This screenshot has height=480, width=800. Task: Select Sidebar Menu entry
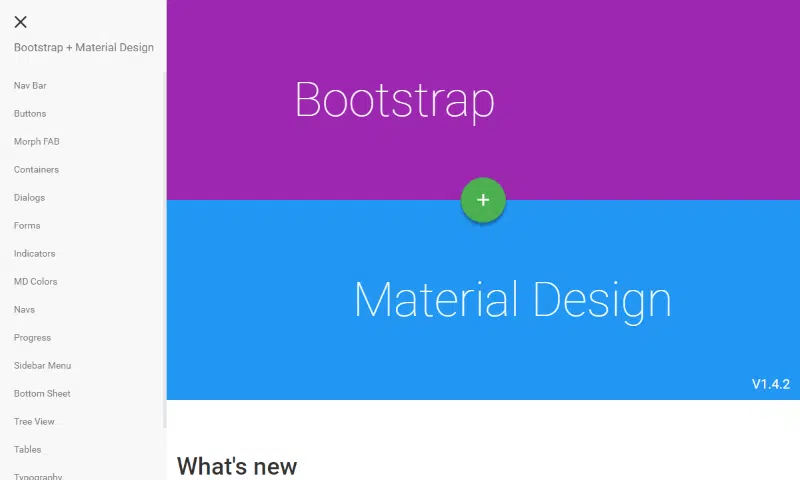point(43,366)
